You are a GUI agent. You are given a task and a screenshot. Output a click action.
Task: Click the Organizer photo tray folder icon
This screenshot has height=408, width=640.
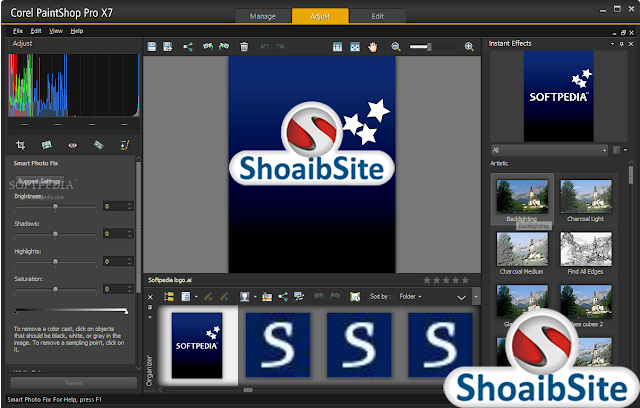[267, 297]
